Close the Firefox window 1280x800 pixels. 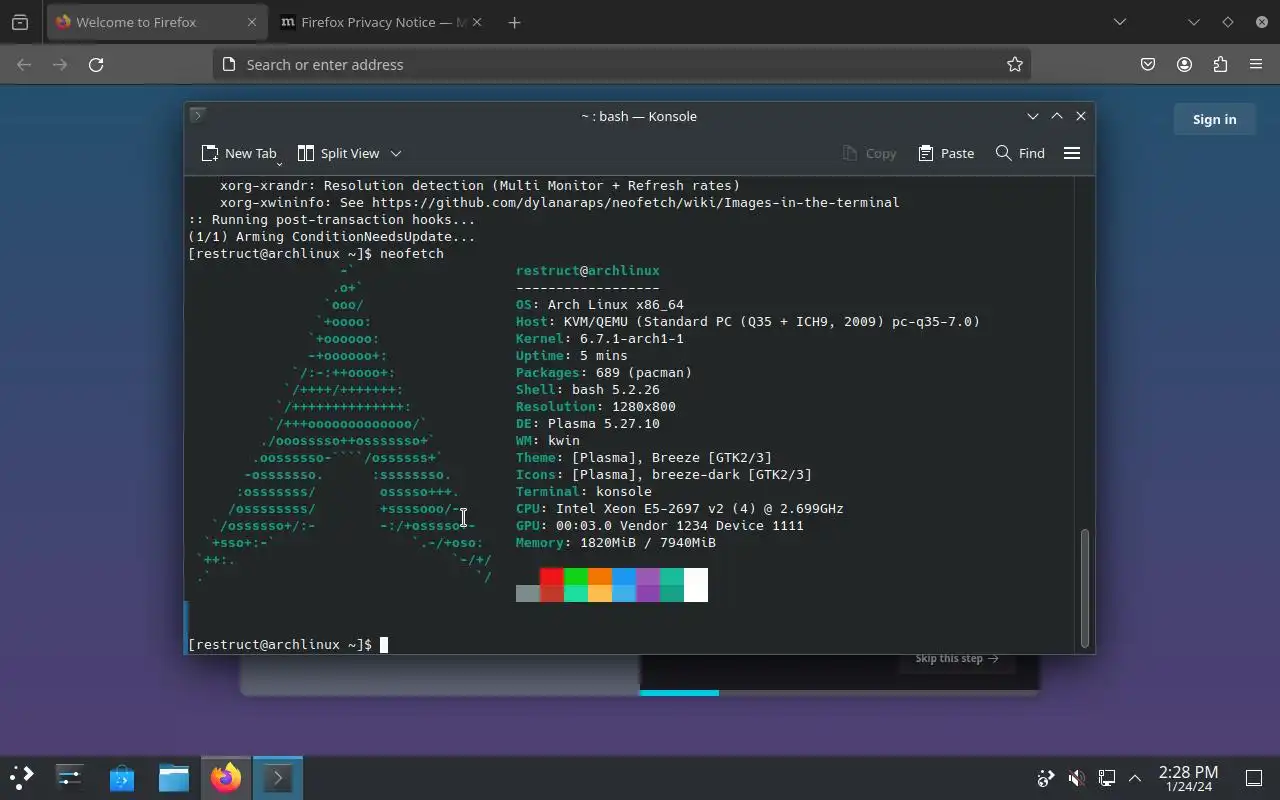point(1262,22)
